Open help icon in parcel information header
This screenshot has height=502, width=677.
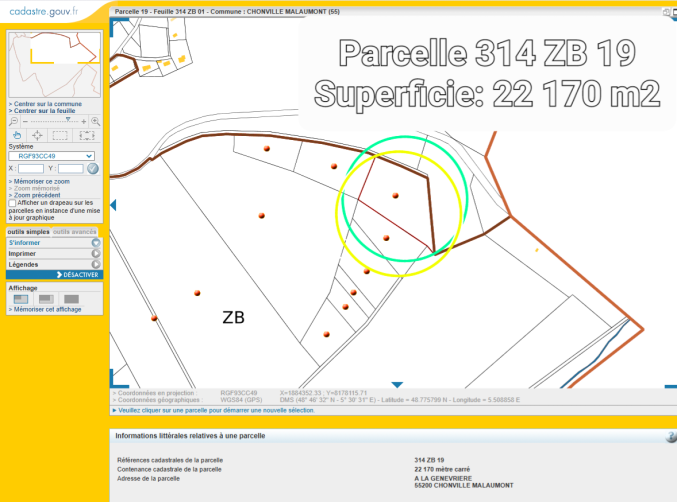coord(670,437)
